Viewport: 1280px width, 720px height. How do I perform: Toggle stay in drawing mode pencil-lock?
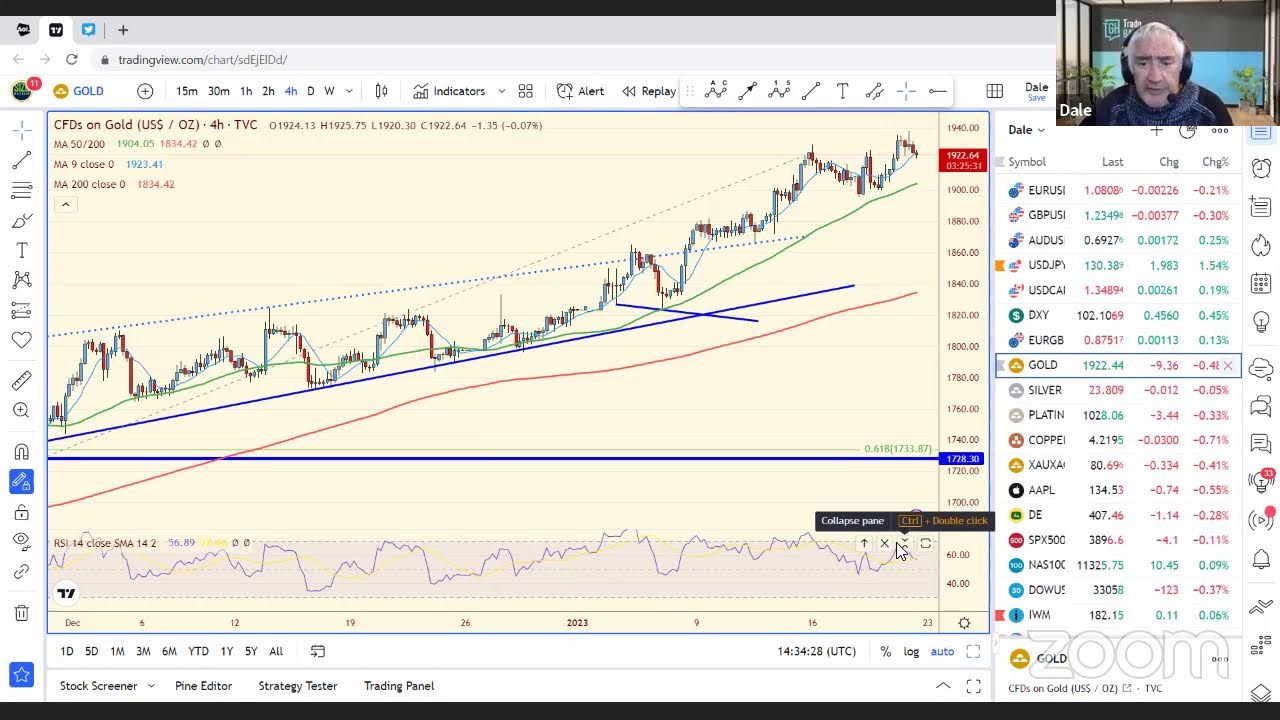[x=21, y=481]
